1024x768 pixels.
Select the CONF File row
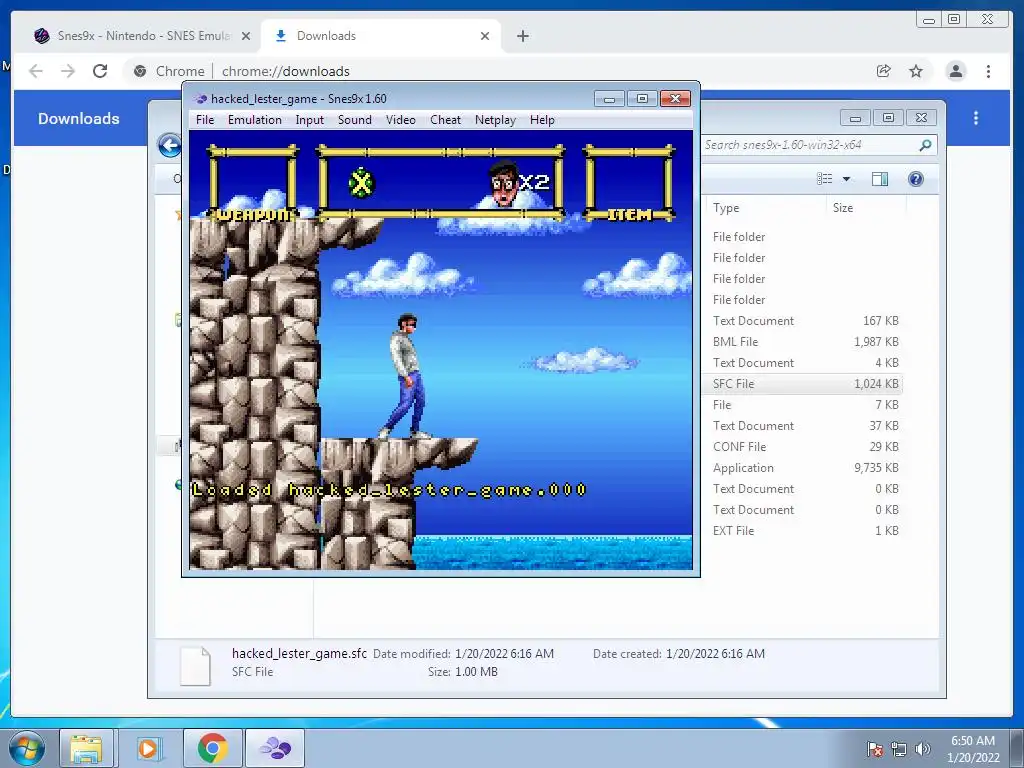point(803,447)
